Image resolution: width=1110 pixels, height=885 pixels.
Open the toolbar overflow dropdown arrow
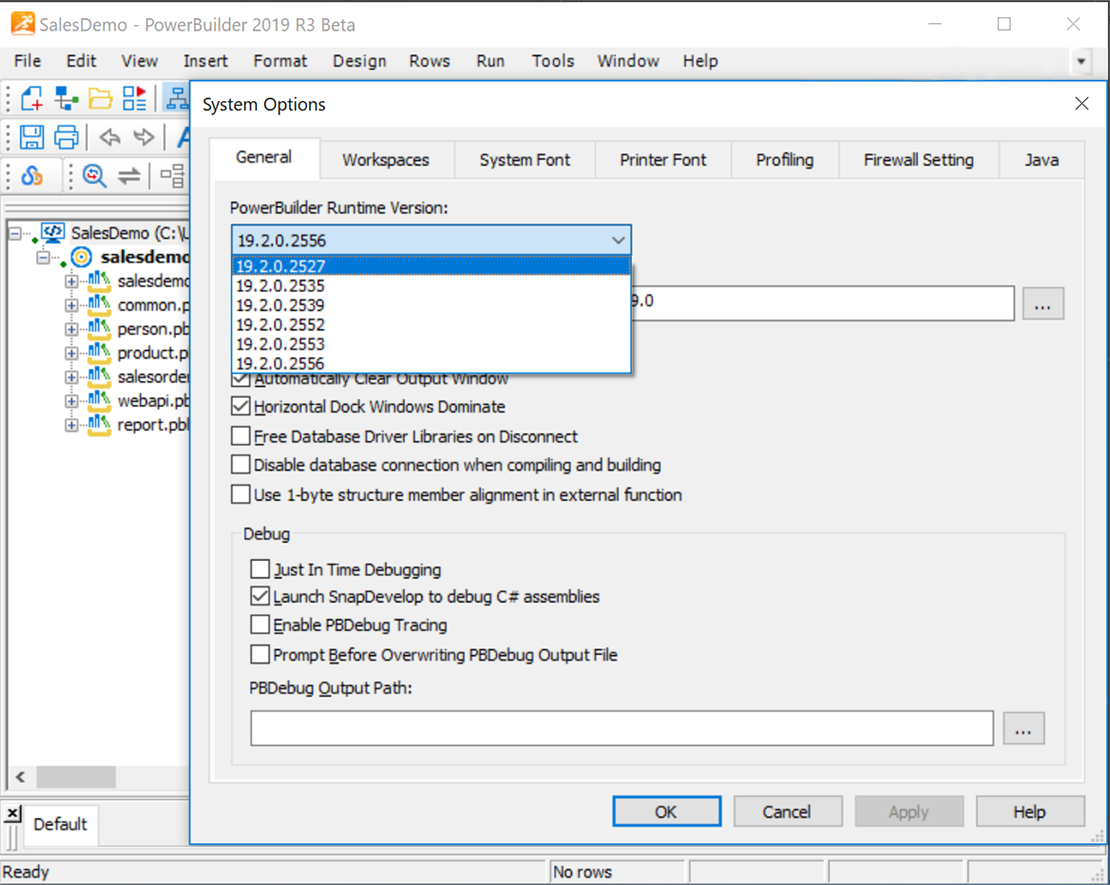point(1081,61)
